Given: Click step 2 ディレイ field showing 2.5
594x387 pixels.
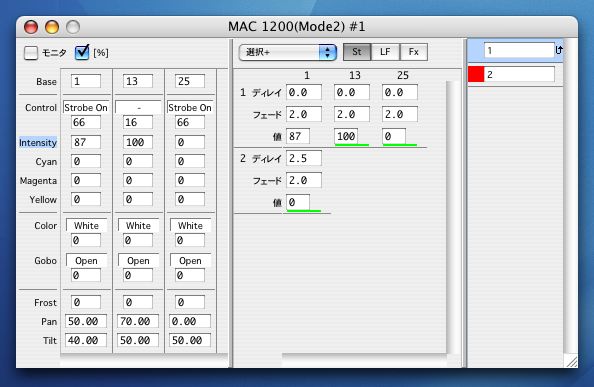Looking at the screenshot, I should 304,158.
